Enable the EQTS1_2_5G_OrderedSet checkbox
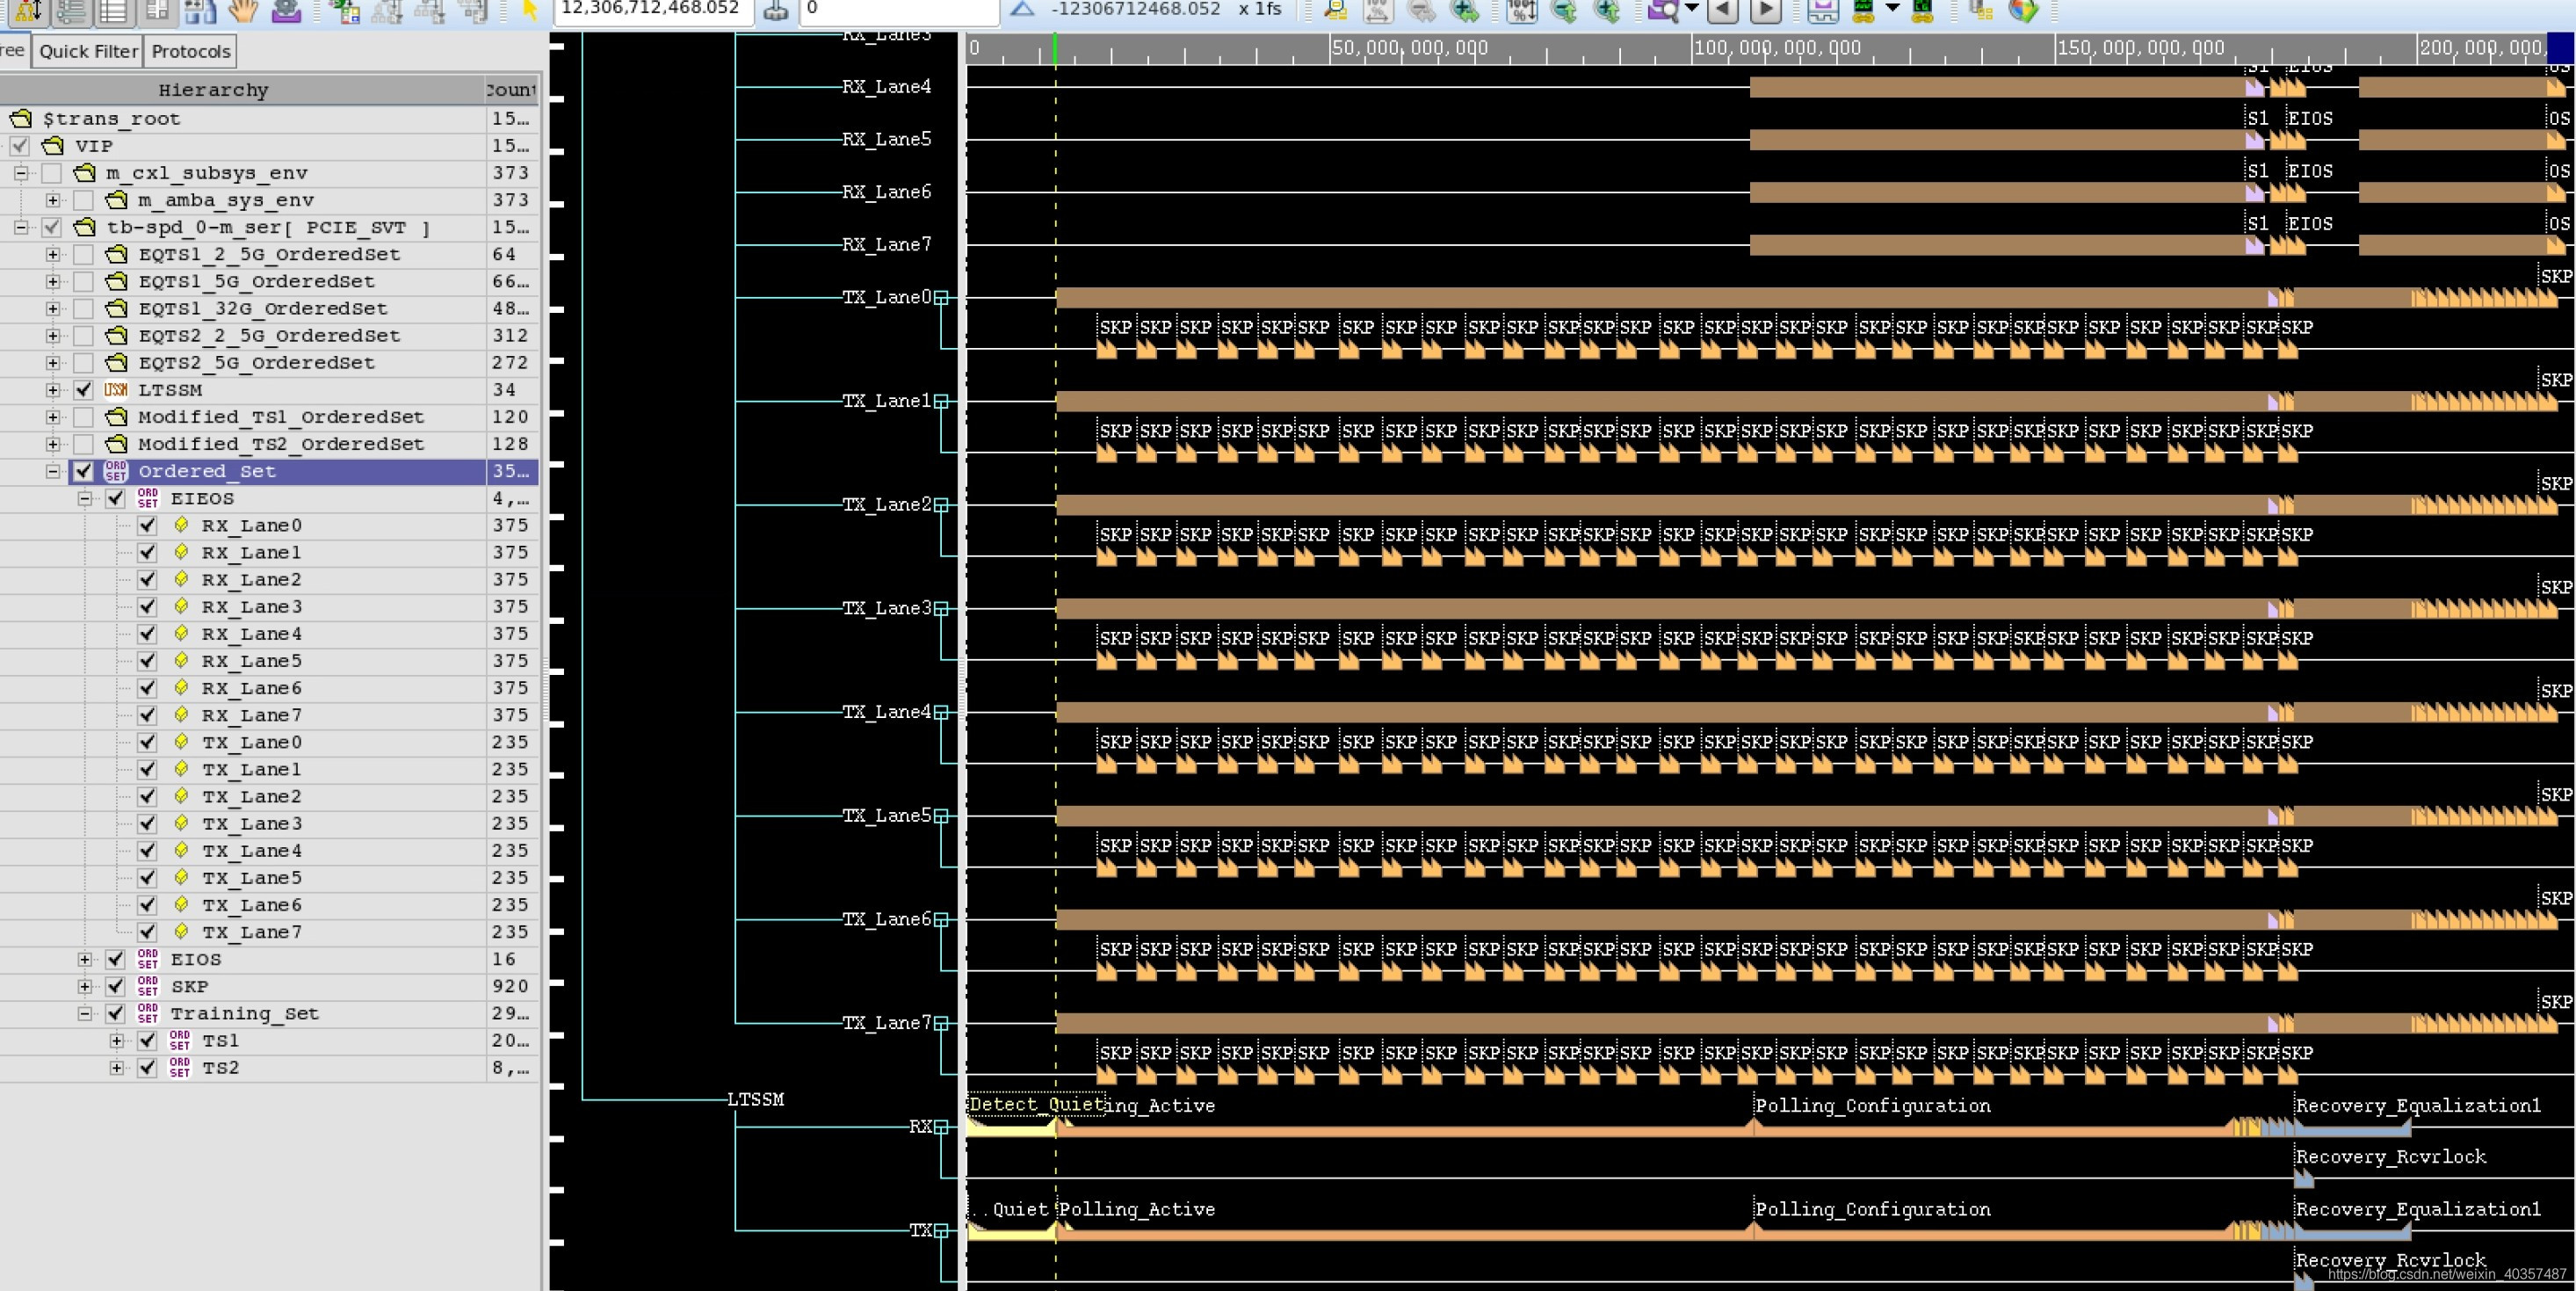Viewport: 2576px width, 1291px height. (85, 254)
